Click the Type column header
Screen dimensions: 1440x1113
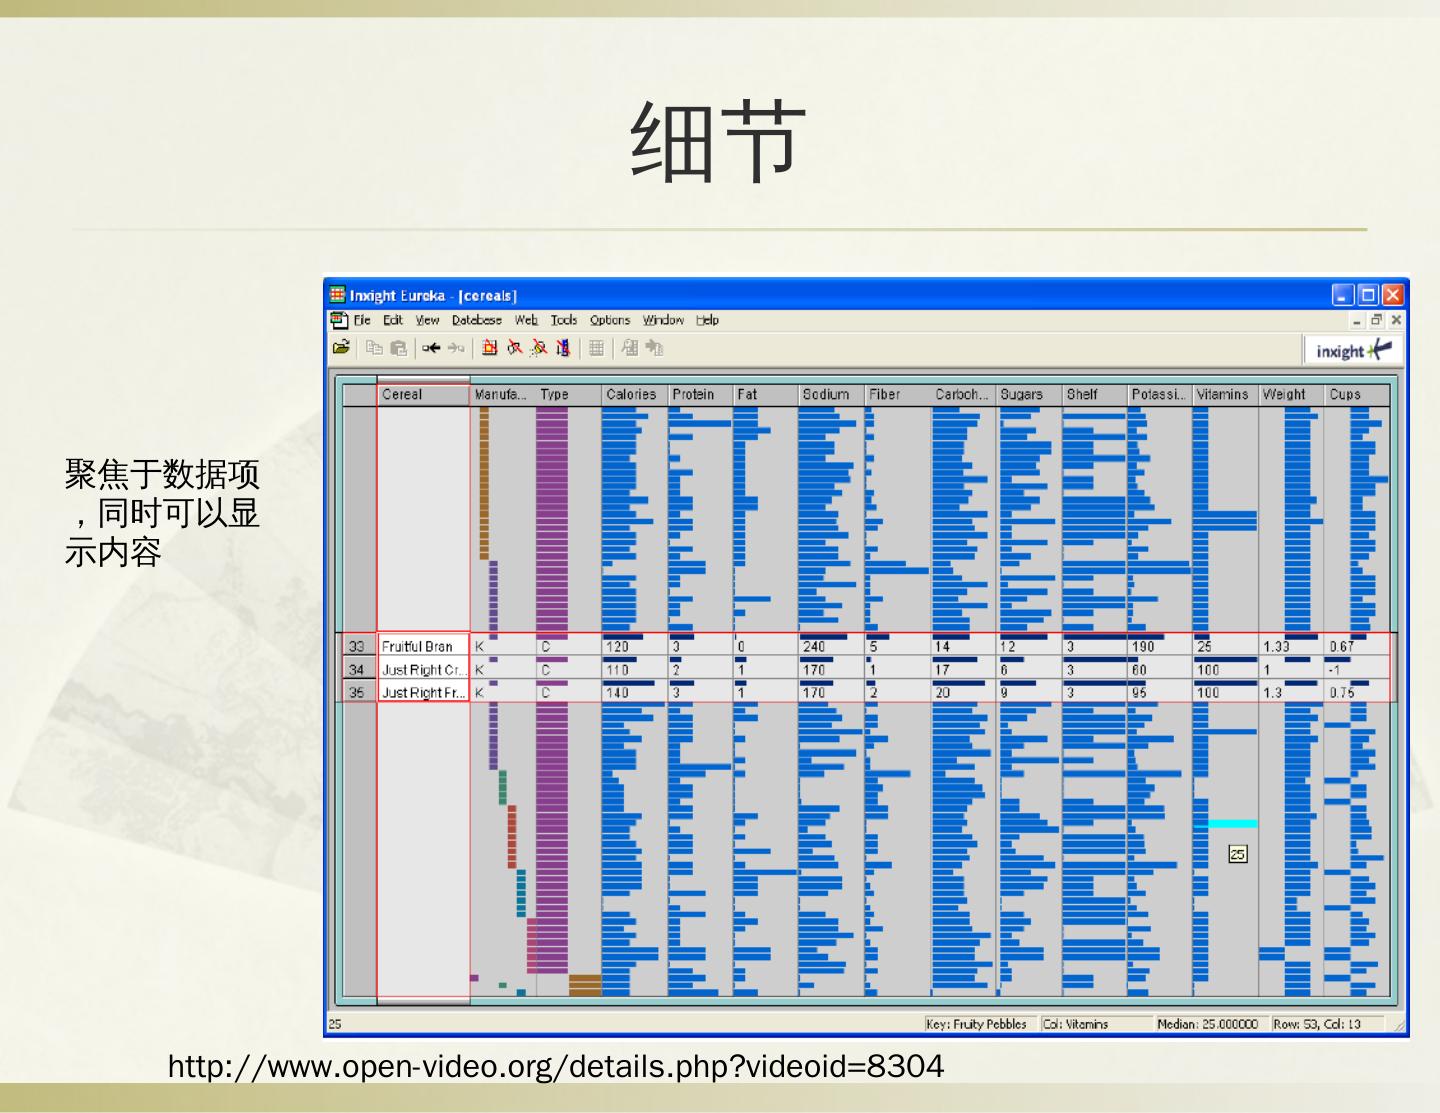[568, 394]
